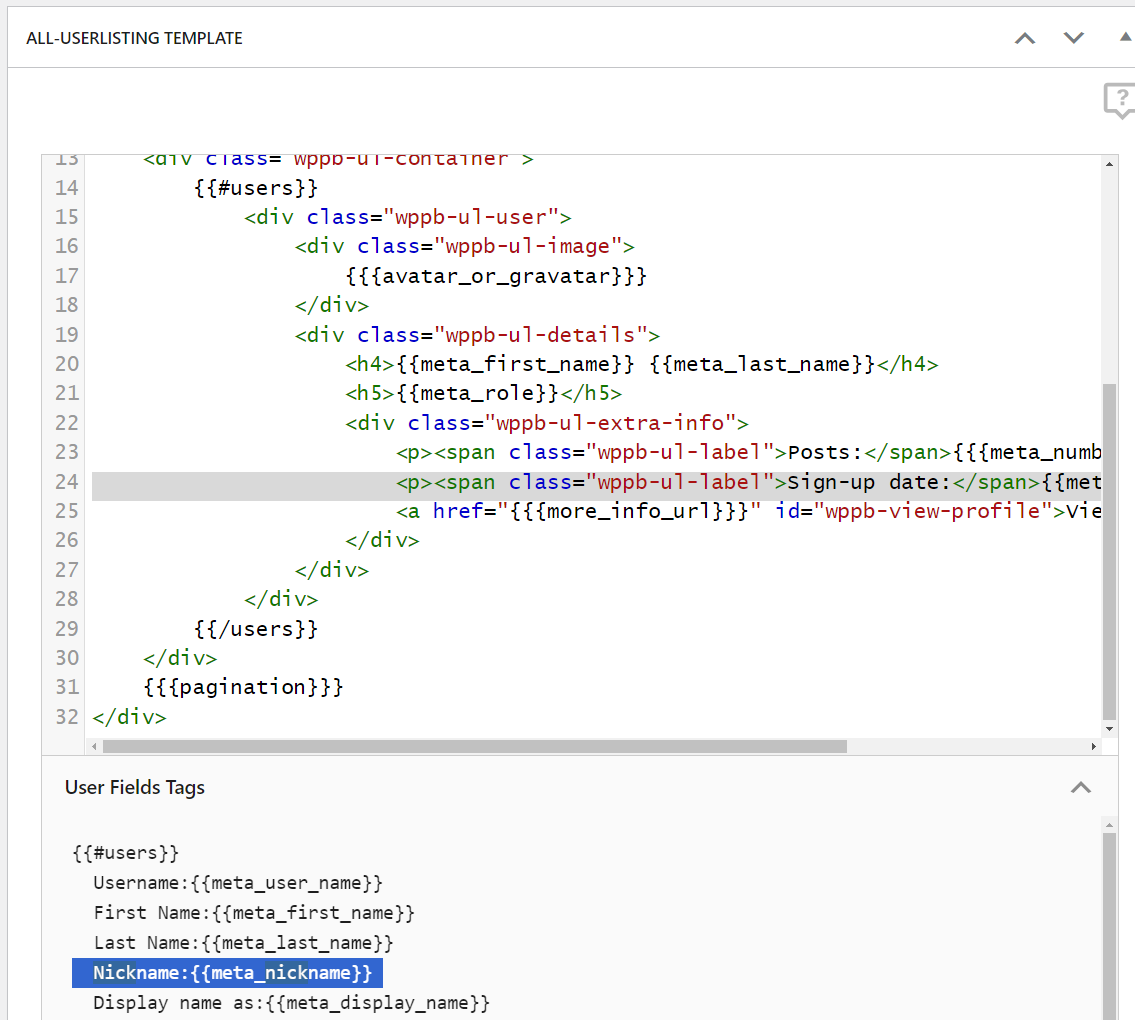Click {{{pagination}}} on line 31
Image resolution: width=1135 pixels, height=1020 pixels.
(243, 687)
